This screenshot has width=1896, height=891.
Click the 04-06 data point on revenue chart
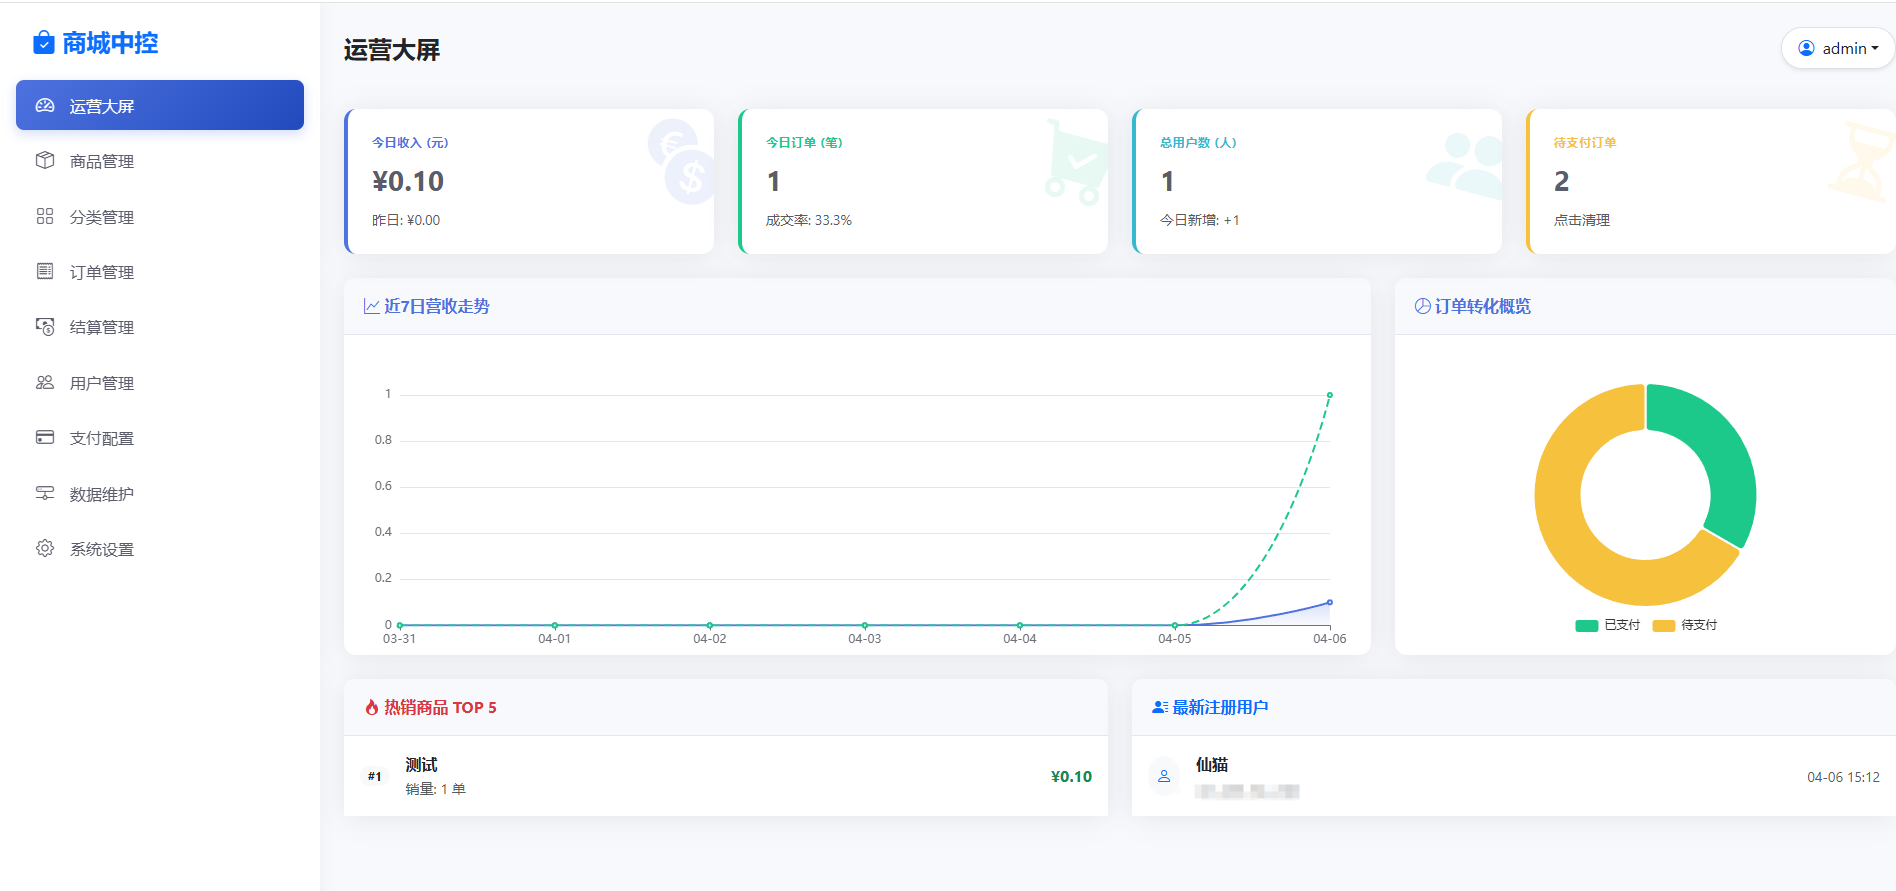1329,396
